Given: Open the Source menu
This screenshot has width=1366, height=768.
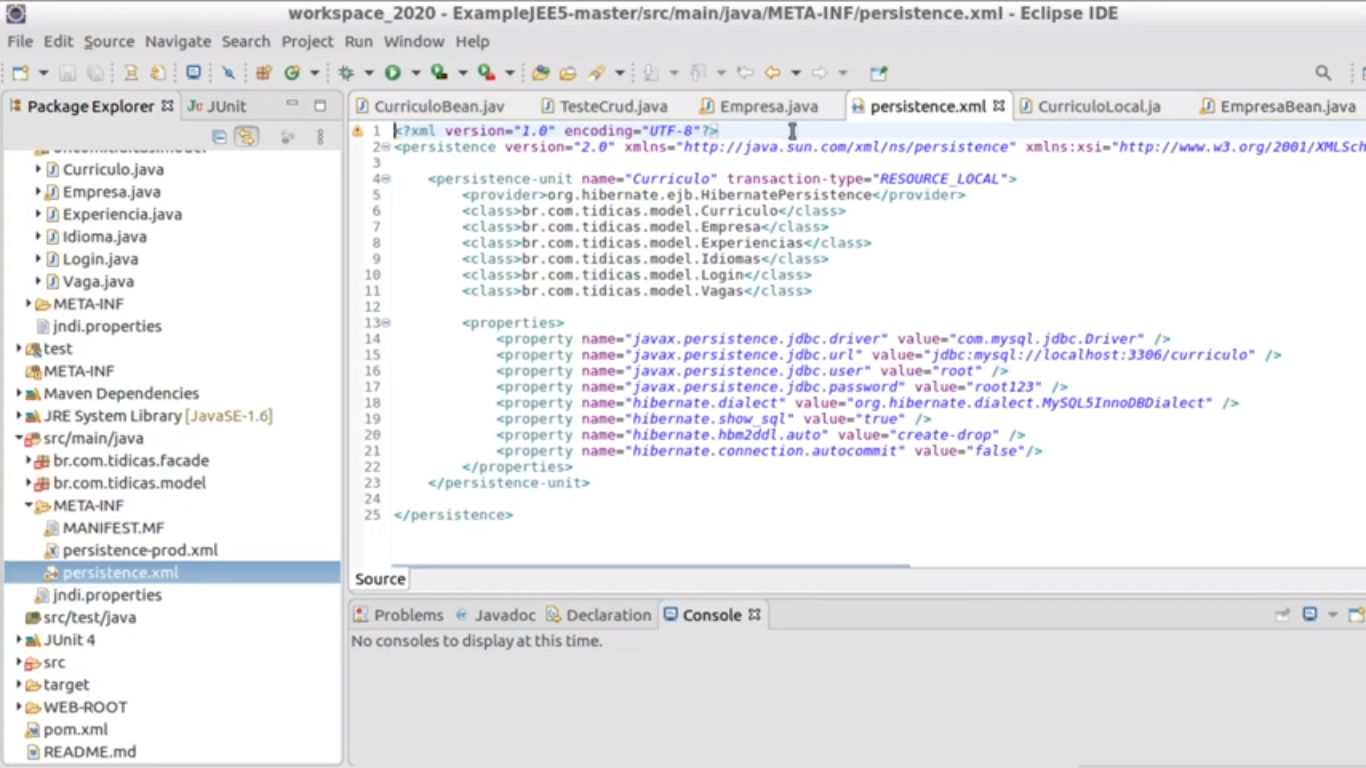Looking at the screenshot, I should (x=109, y=41).
